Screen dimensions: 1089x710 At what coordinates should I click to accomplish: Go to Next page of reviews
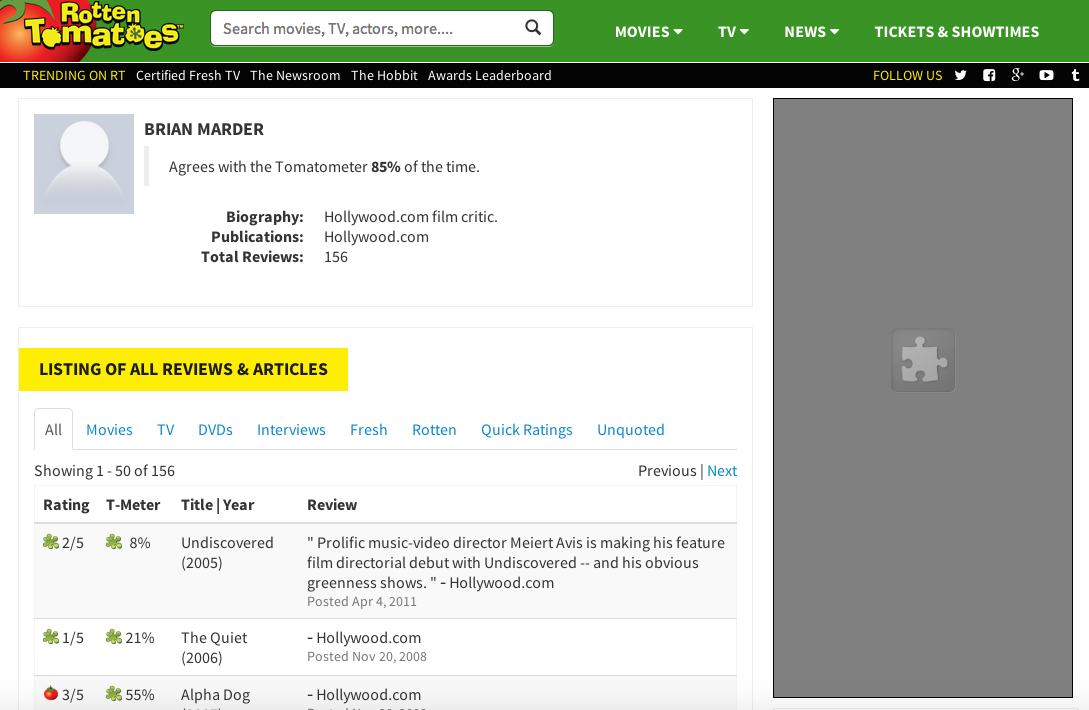click(x=722, y=471)
